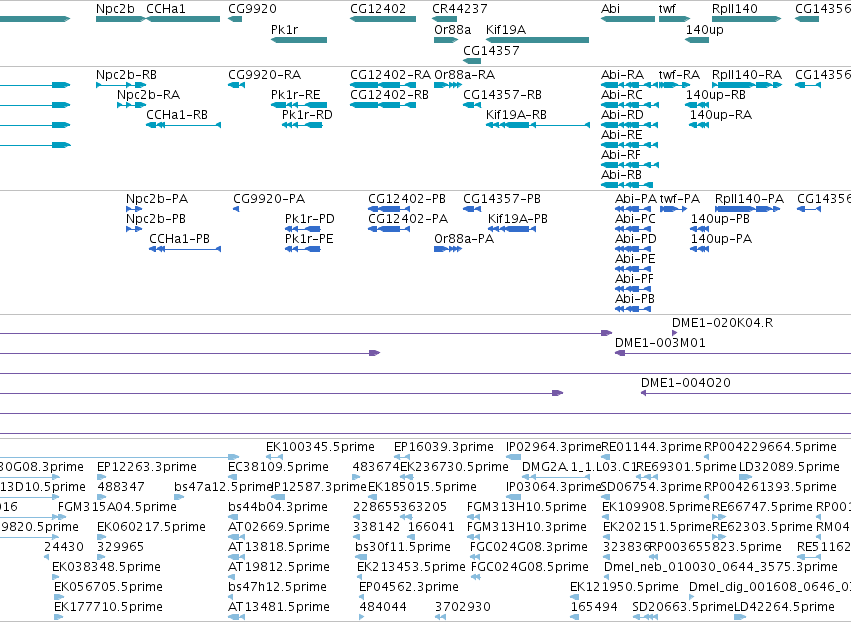Select the CG12402 gene feature
The width and height of the screenshot is (851, 622).
coord(383,19)
